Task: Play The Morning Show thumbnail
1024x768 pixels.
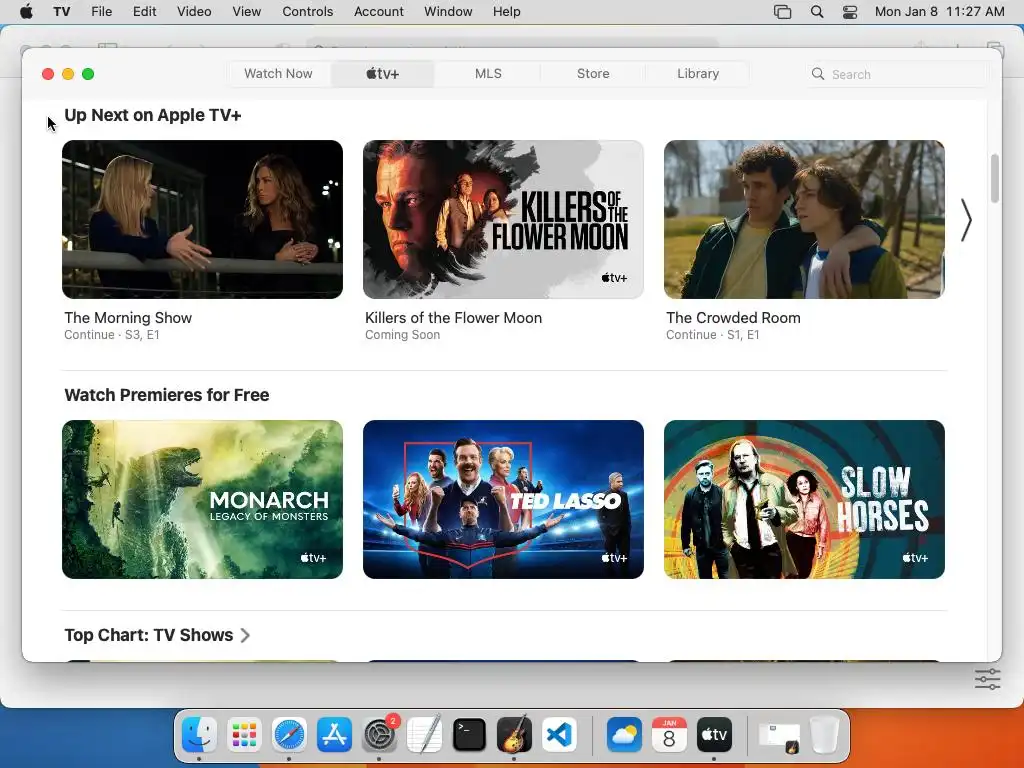Action: pos(202,219)
